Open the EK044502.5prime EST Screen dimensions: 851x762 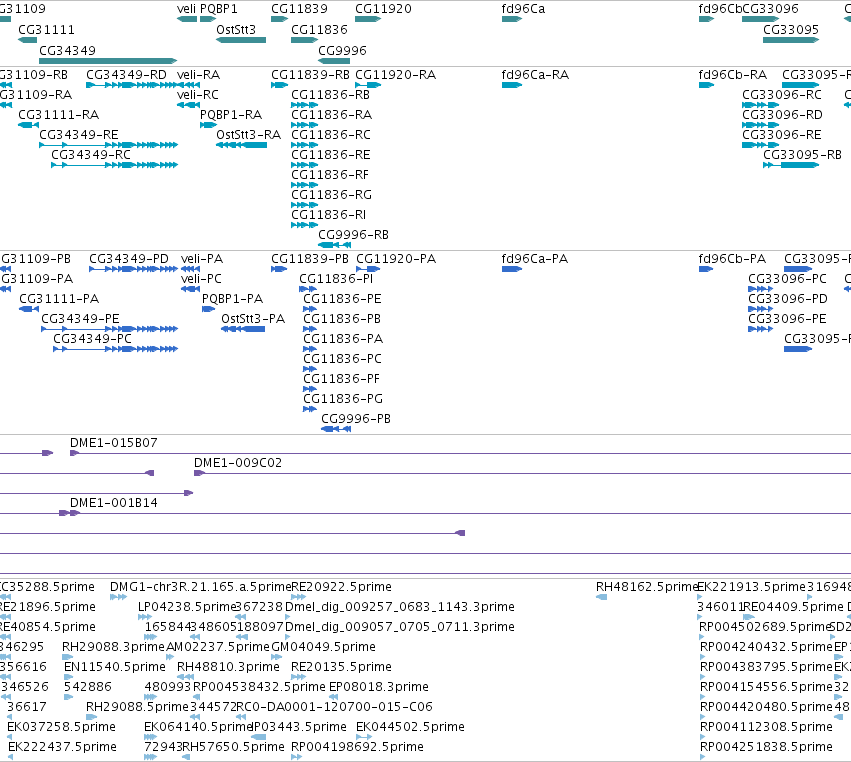pos(410,727)
